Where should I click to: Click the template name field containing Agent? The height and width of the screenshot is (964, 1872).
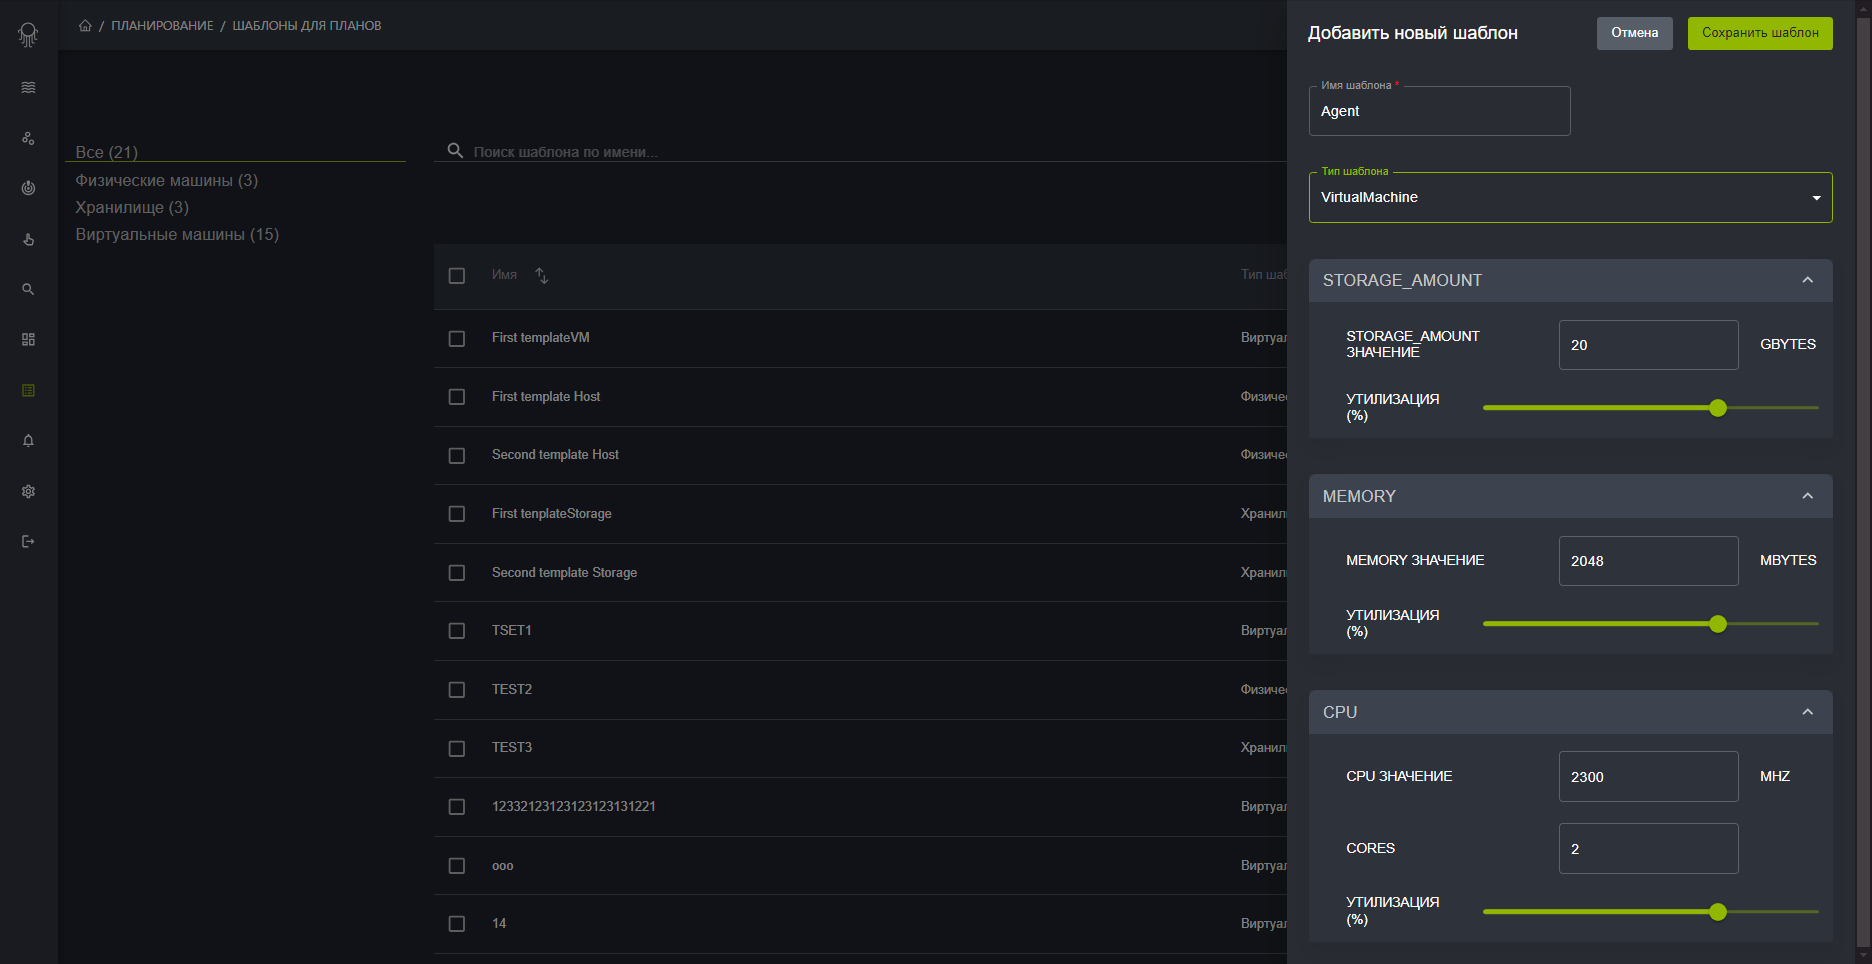1439,111
